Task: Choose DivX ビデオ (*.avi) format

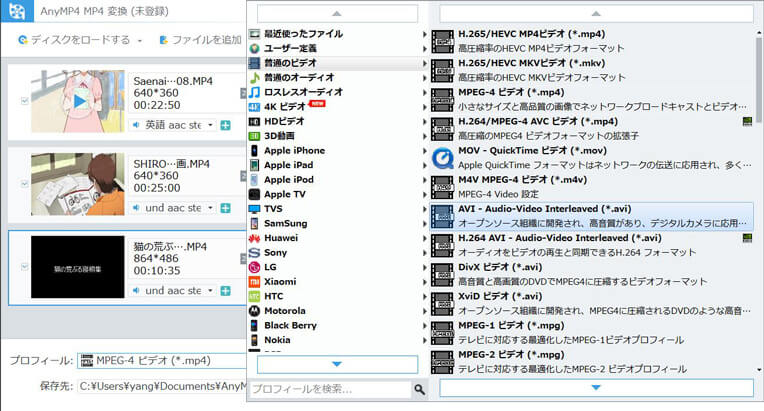Action: click(x=592, y=274)
